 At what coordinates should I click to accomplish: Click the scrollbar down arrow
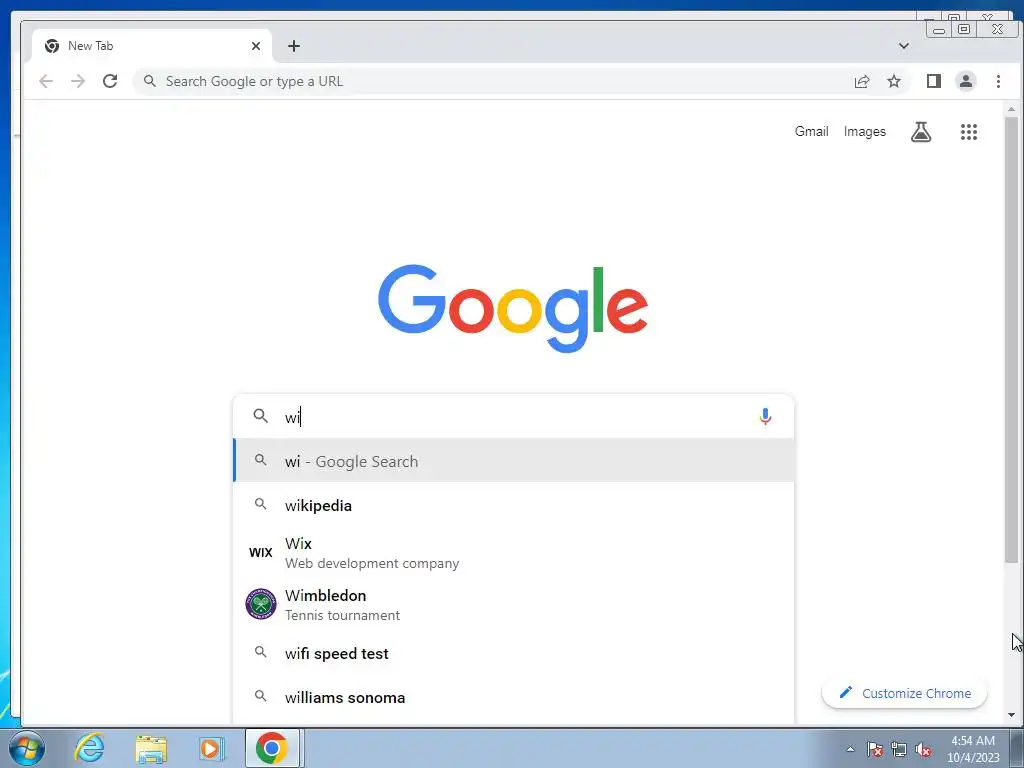tap(1011, 715)
